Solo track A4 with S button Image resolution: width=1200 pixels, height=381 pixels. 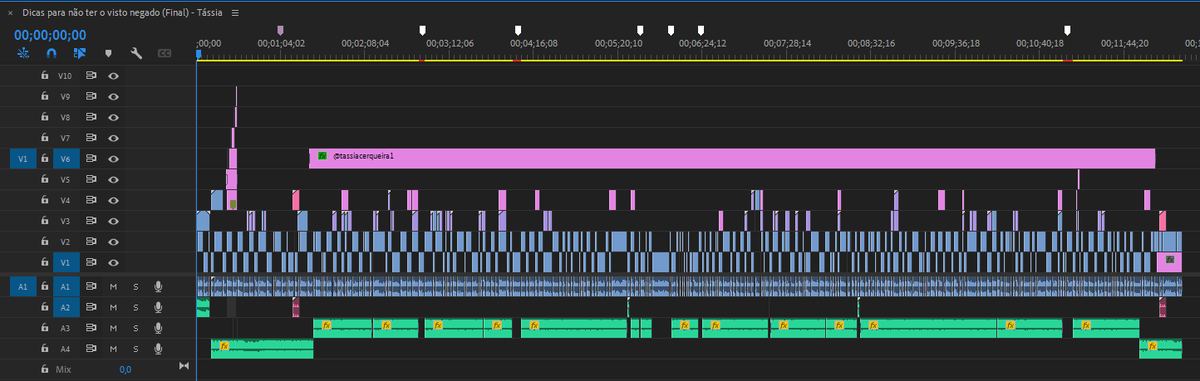(x=136, y=348)
